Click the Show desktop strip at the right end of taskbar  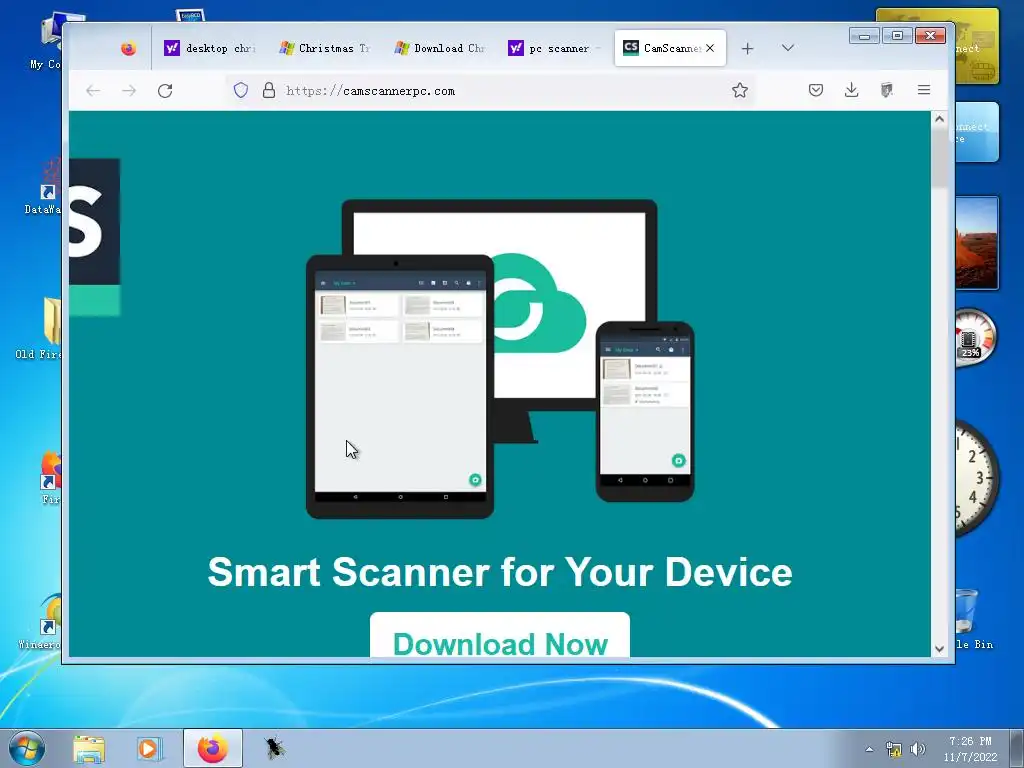click(x=1017, y=748)
